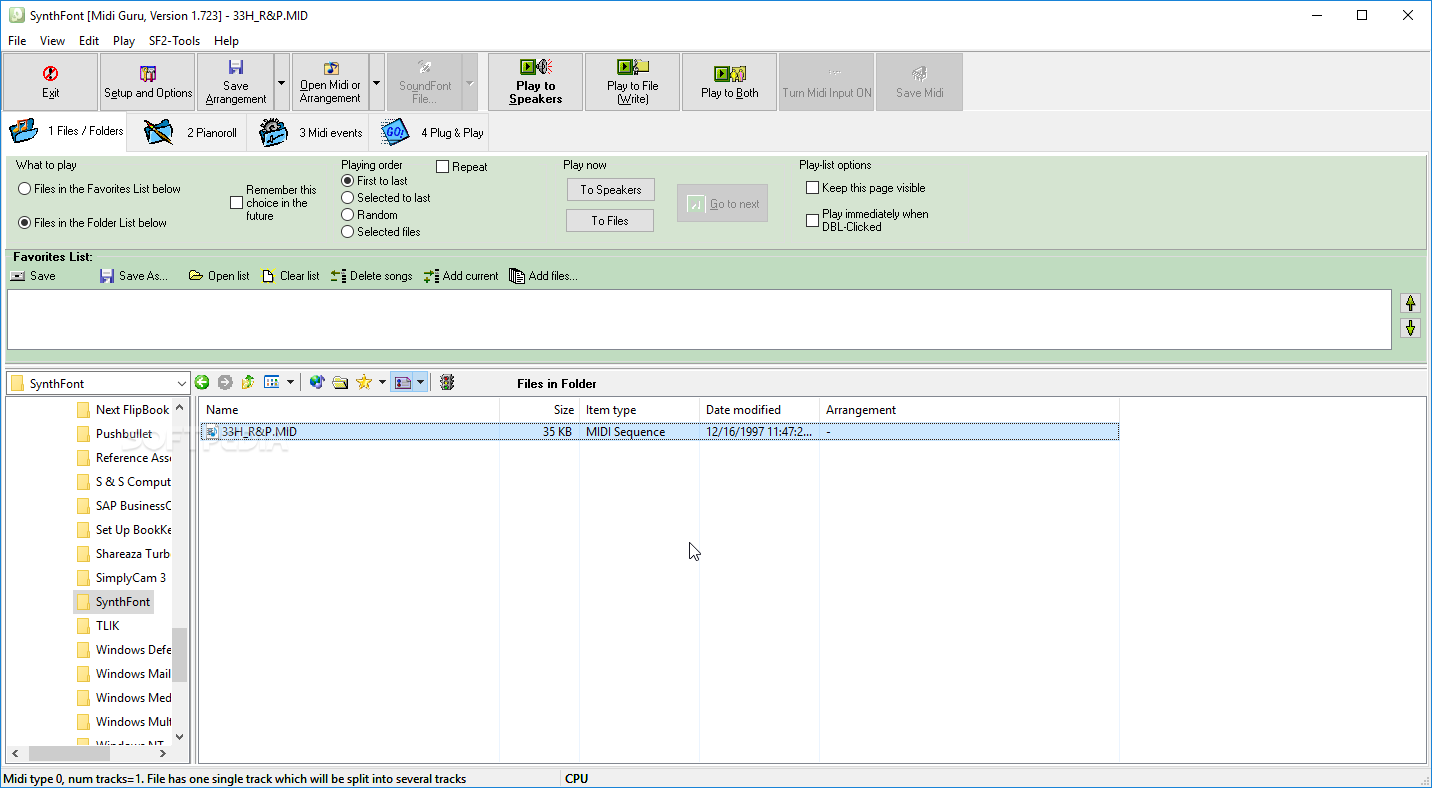Click Save icon in Favorites List
Image resolution: width=1432 pixels, height=788 pixels.
[x=33, y=276]
